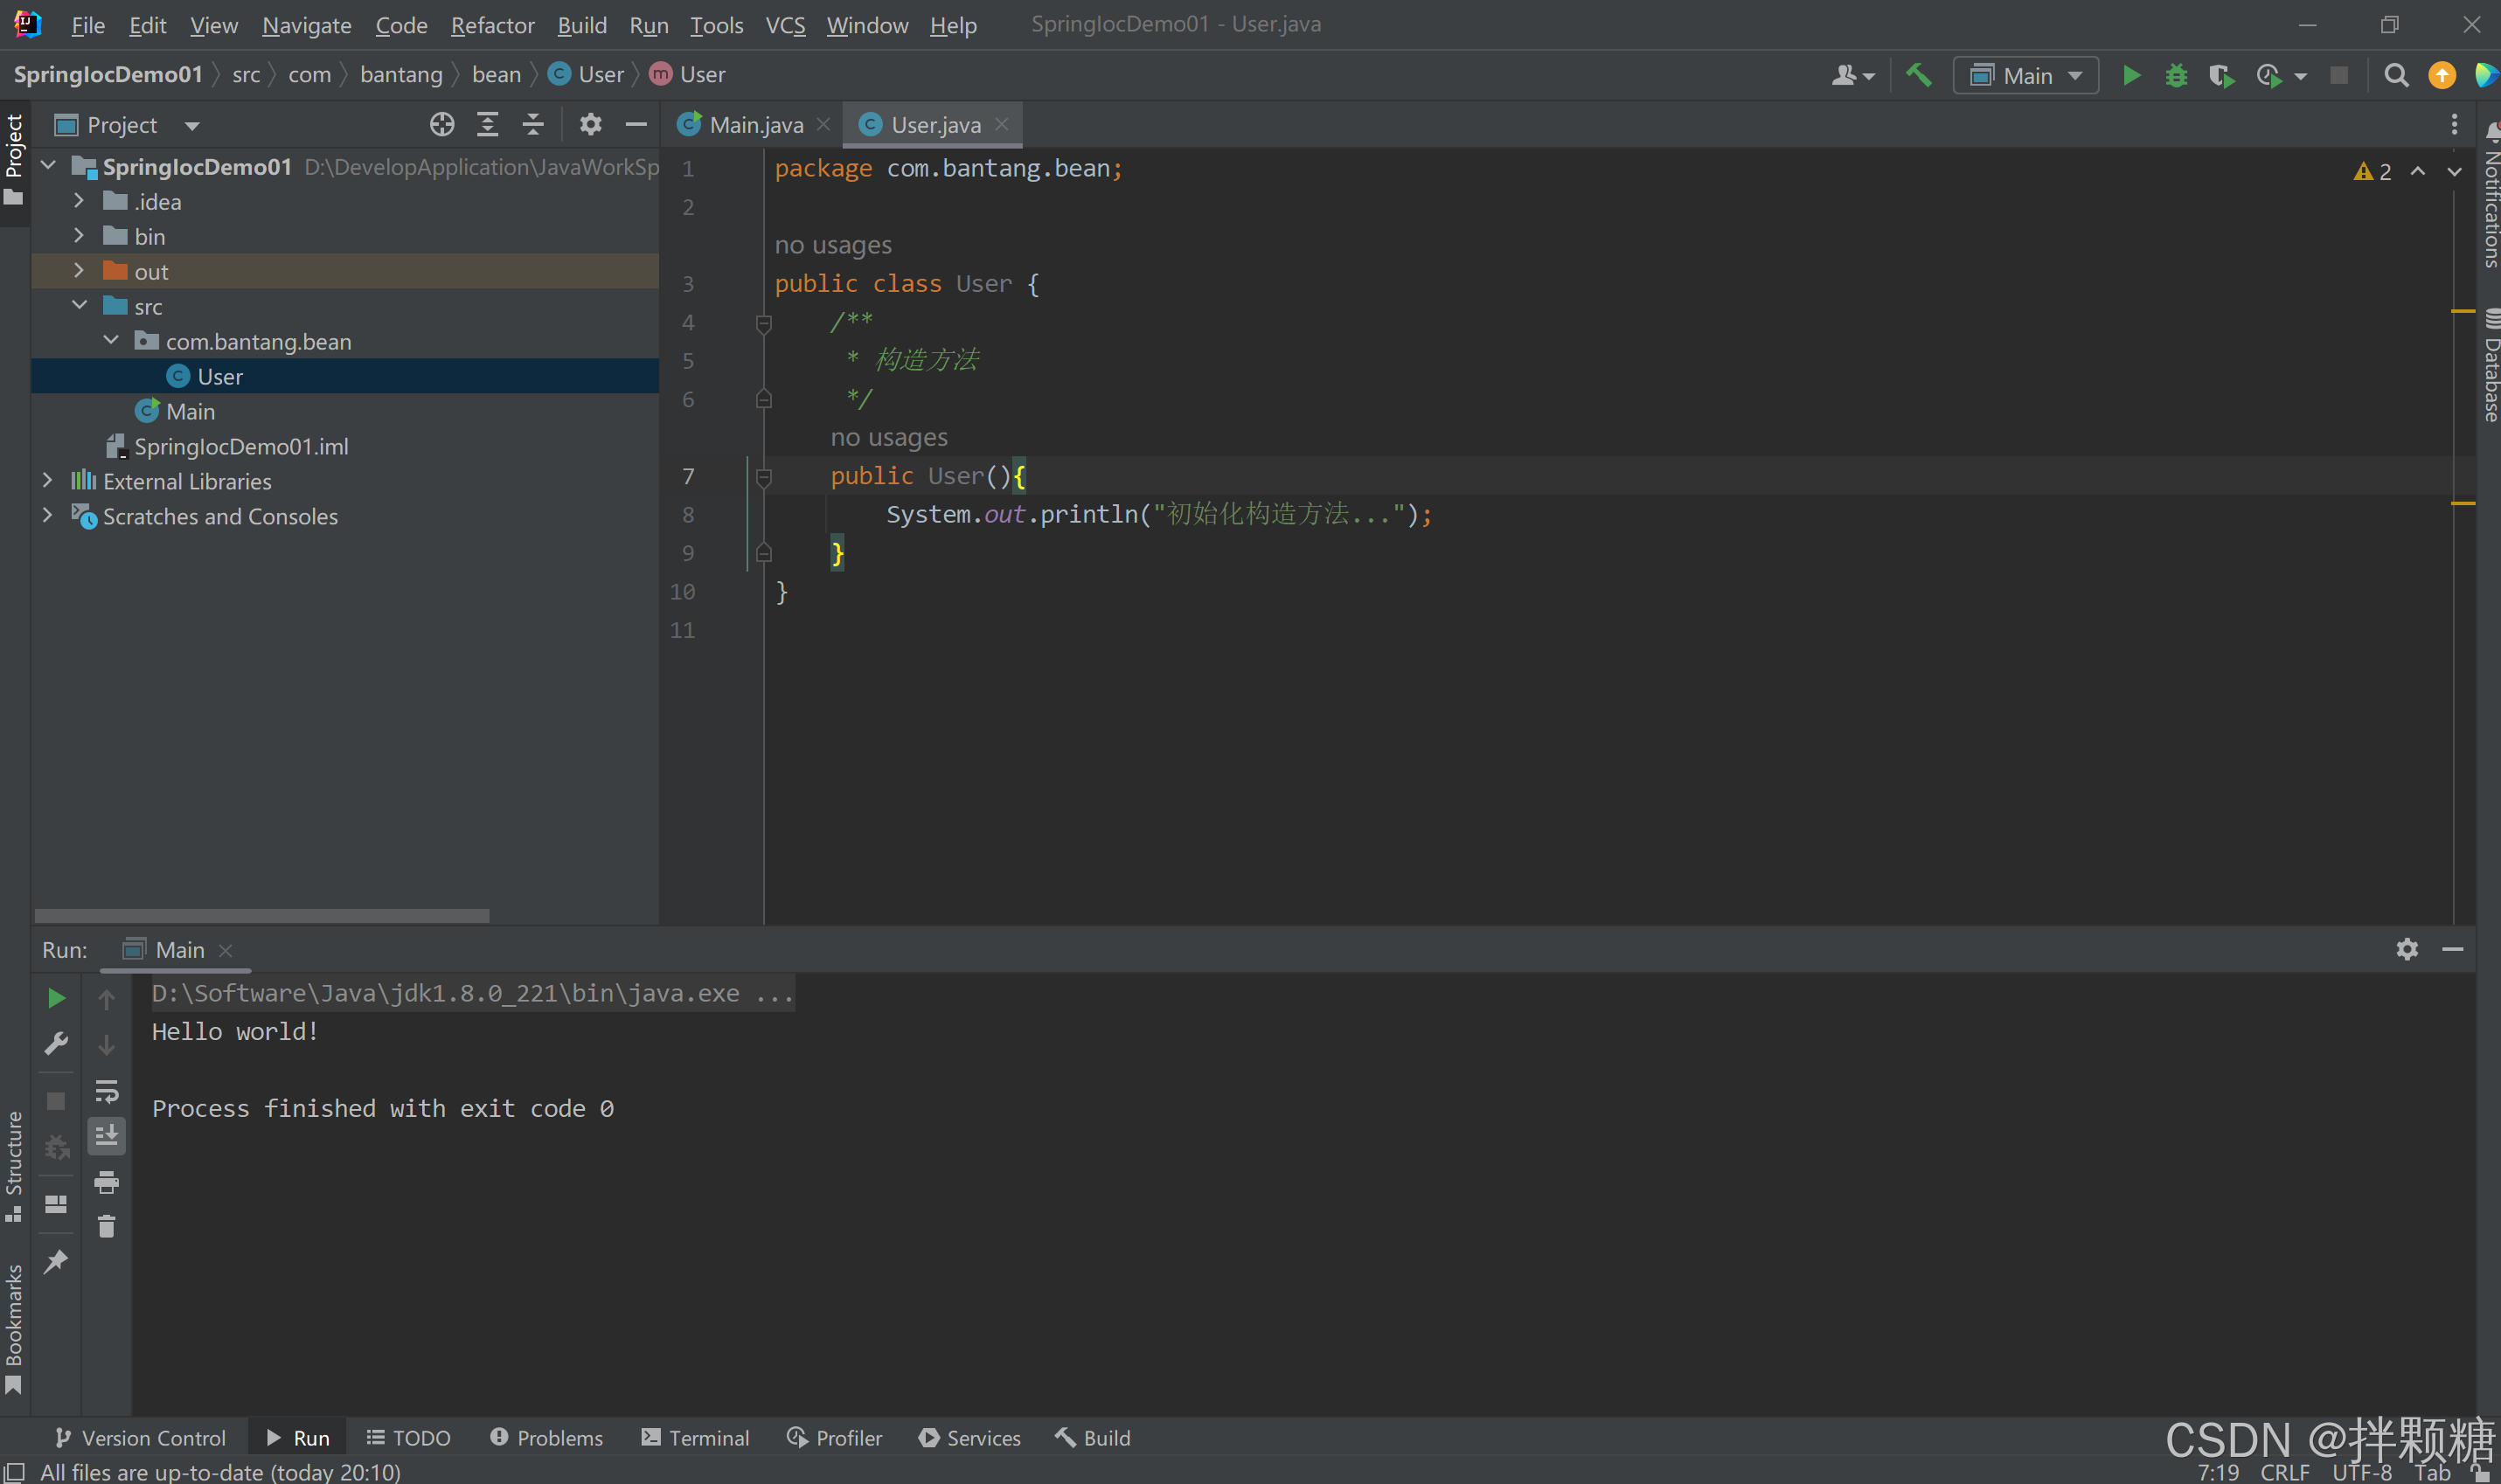Expand the External Libraries tree node
This screenshot has width=2501, height=1484.
(47, 481)
